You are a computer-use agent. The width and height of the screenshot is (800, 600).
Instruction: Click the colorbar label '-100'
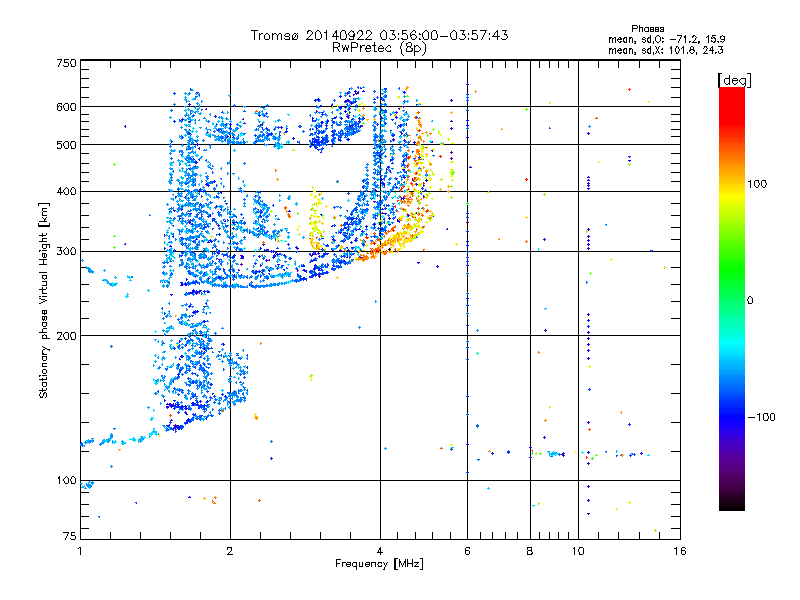[x=761, y=417]
